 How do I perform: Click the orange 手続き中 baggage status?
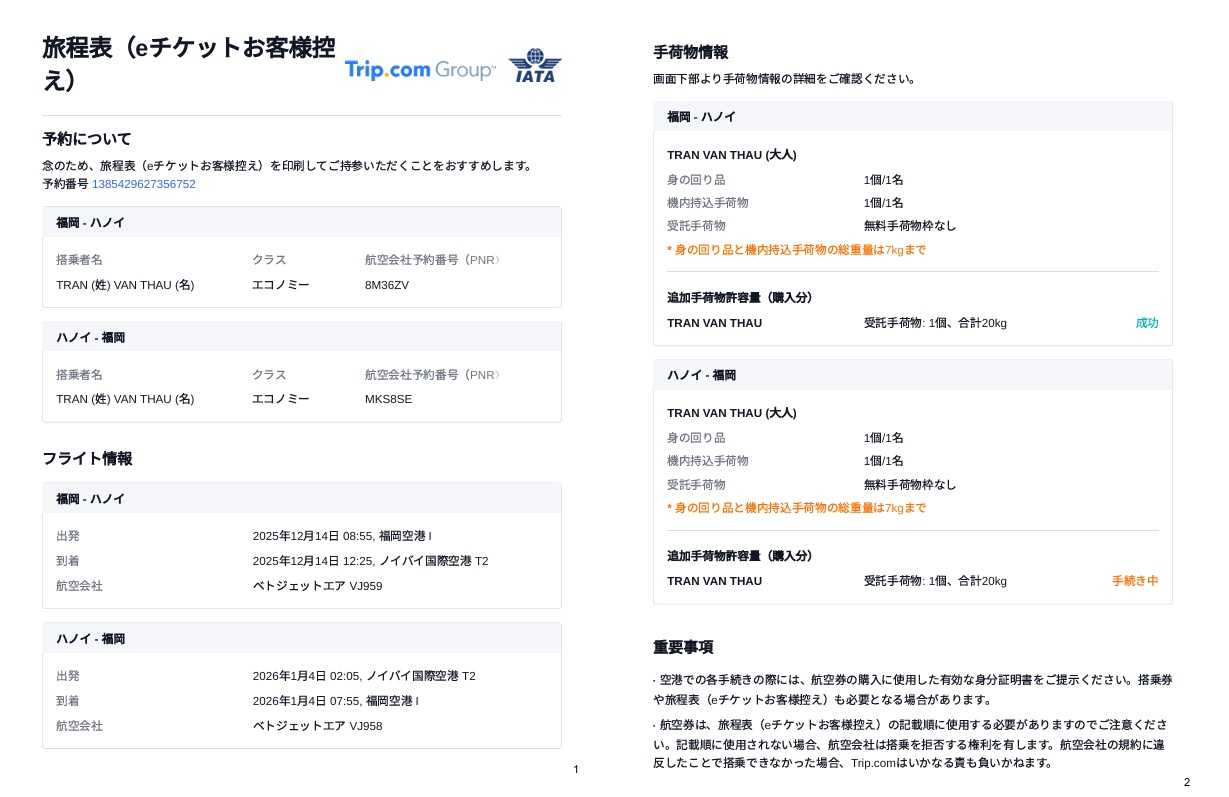coord(1134,581)
